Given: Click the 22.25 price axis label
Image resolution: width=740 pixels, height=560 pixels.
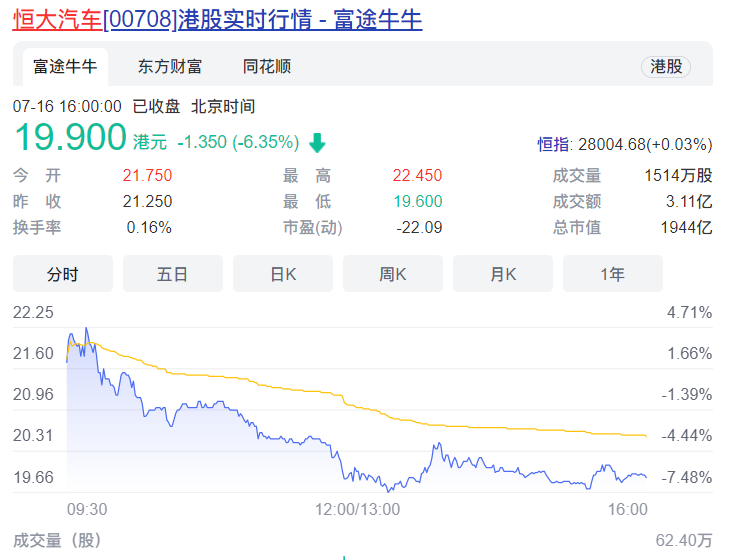Looking at the screenshot, I should (x=33, y=312).
